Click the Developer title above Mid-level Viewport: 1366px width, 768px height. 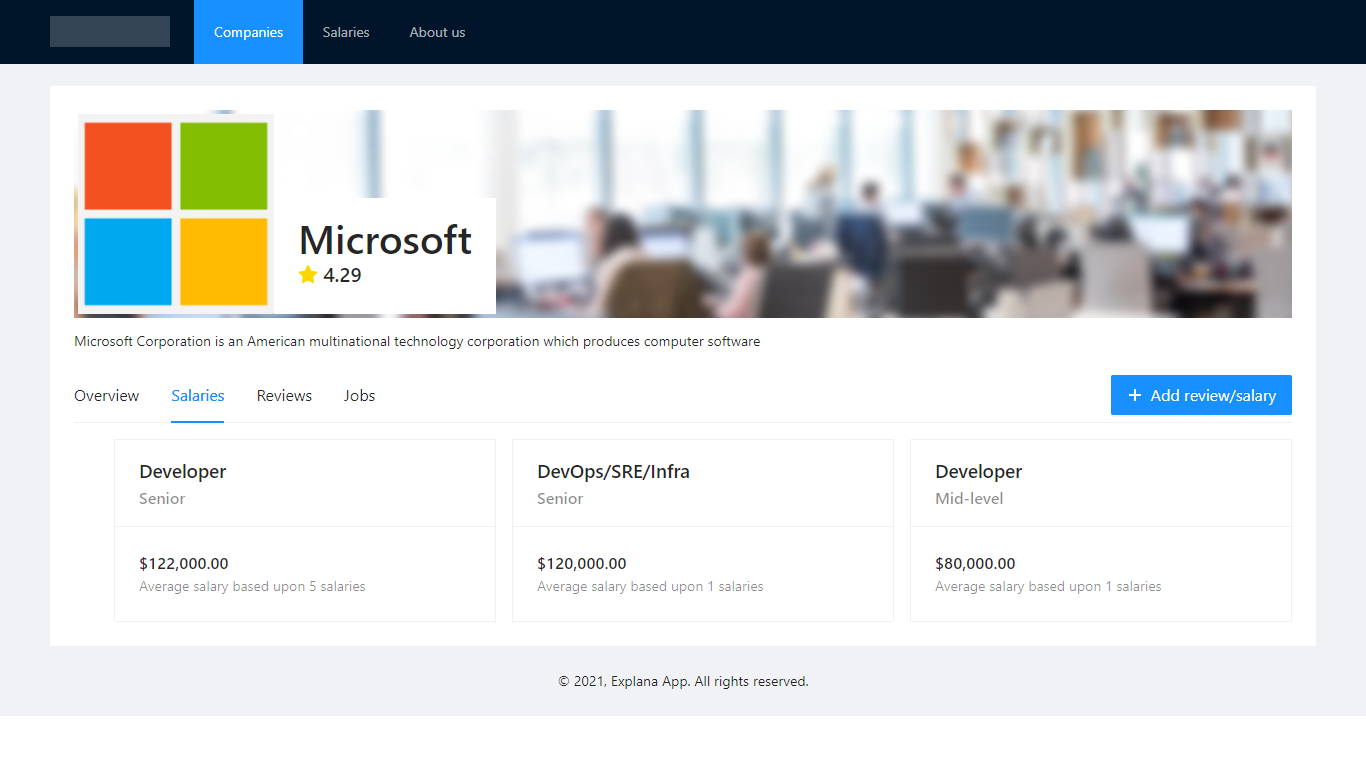click(x=979, y=471)
